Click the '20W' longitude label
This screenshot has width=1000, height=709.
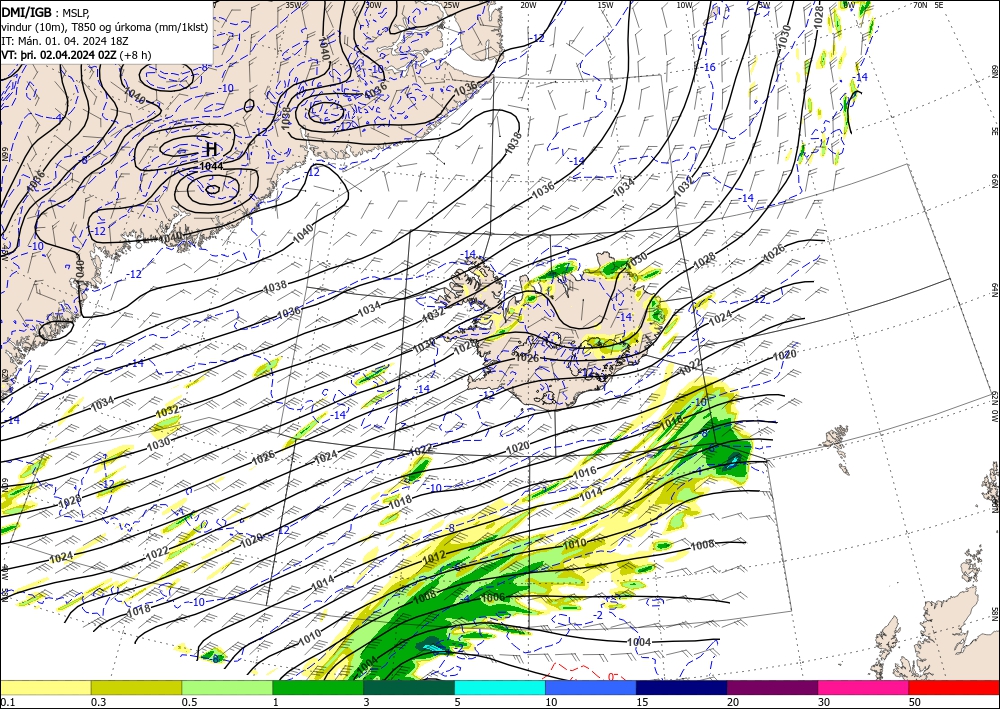coord(528,5)
